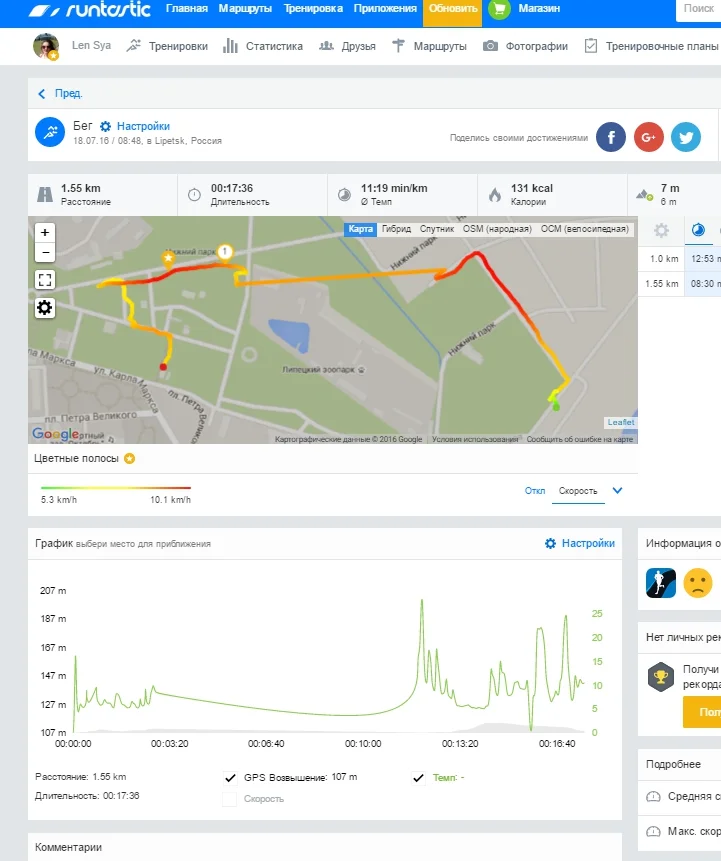Zoom in on the map
Screen dimensions: 721x861
pos(45,232)
